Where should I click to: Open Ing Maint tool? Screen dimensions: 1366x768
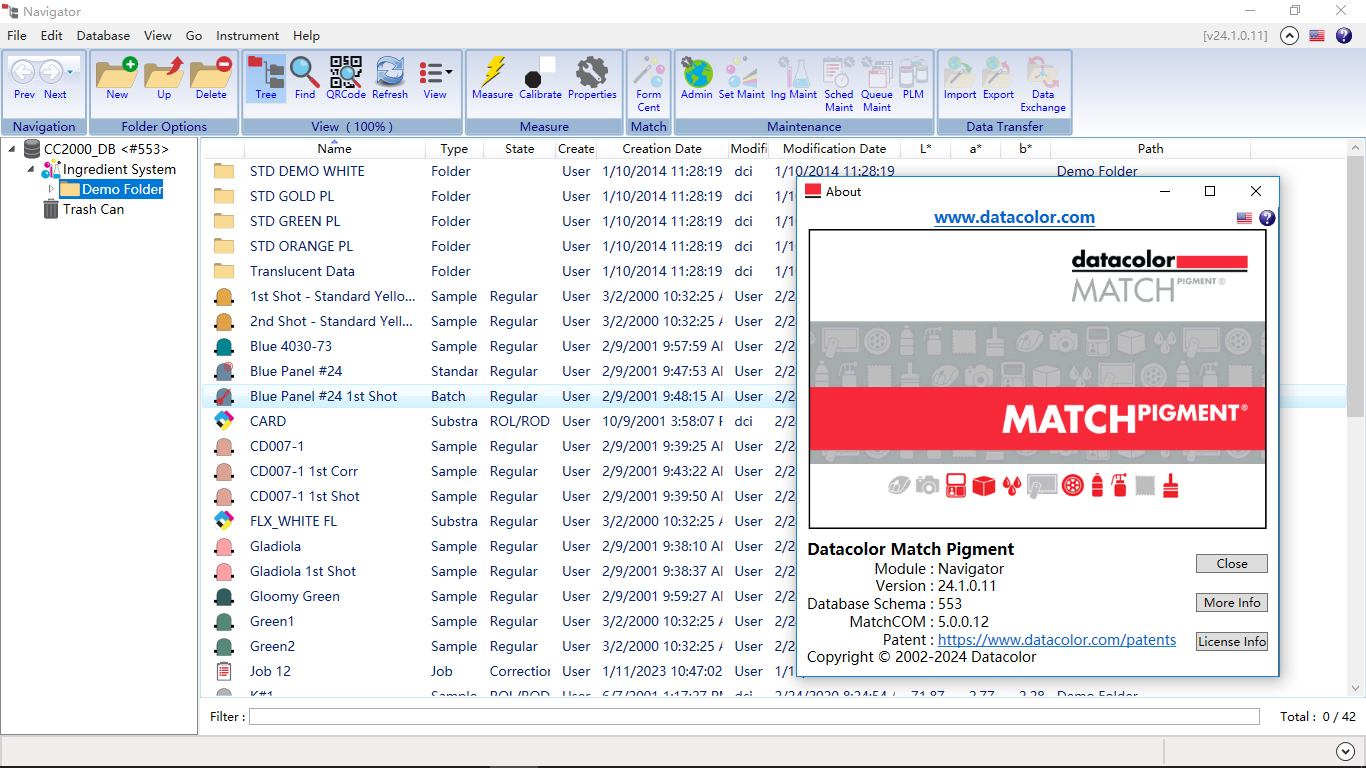[x=794, y=79]
